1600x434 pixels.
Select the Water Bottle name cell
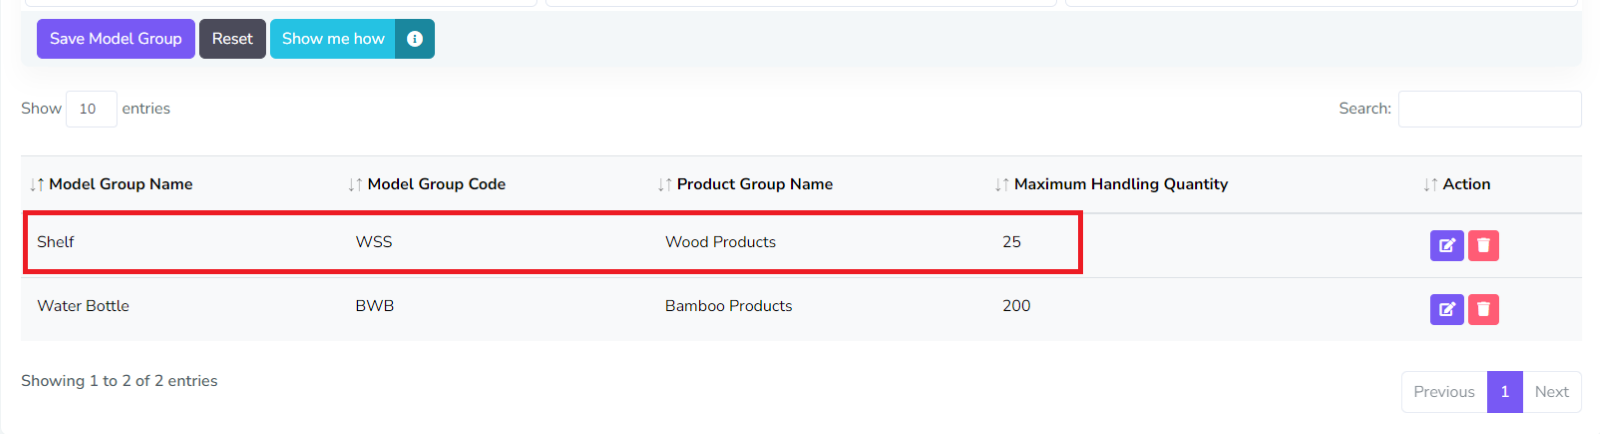[x=83, y=306]
